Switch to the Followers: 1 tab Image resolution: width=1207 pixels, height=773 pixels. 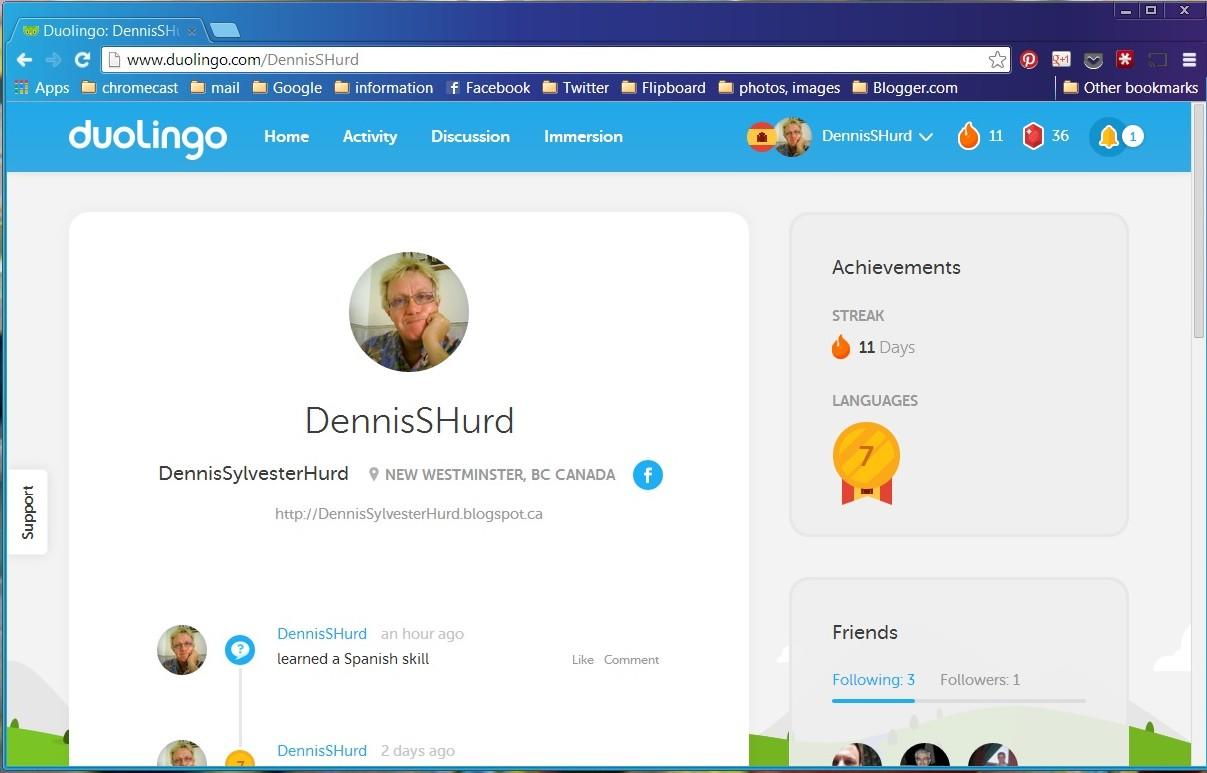pyautogui.click(x=980, y=680)
